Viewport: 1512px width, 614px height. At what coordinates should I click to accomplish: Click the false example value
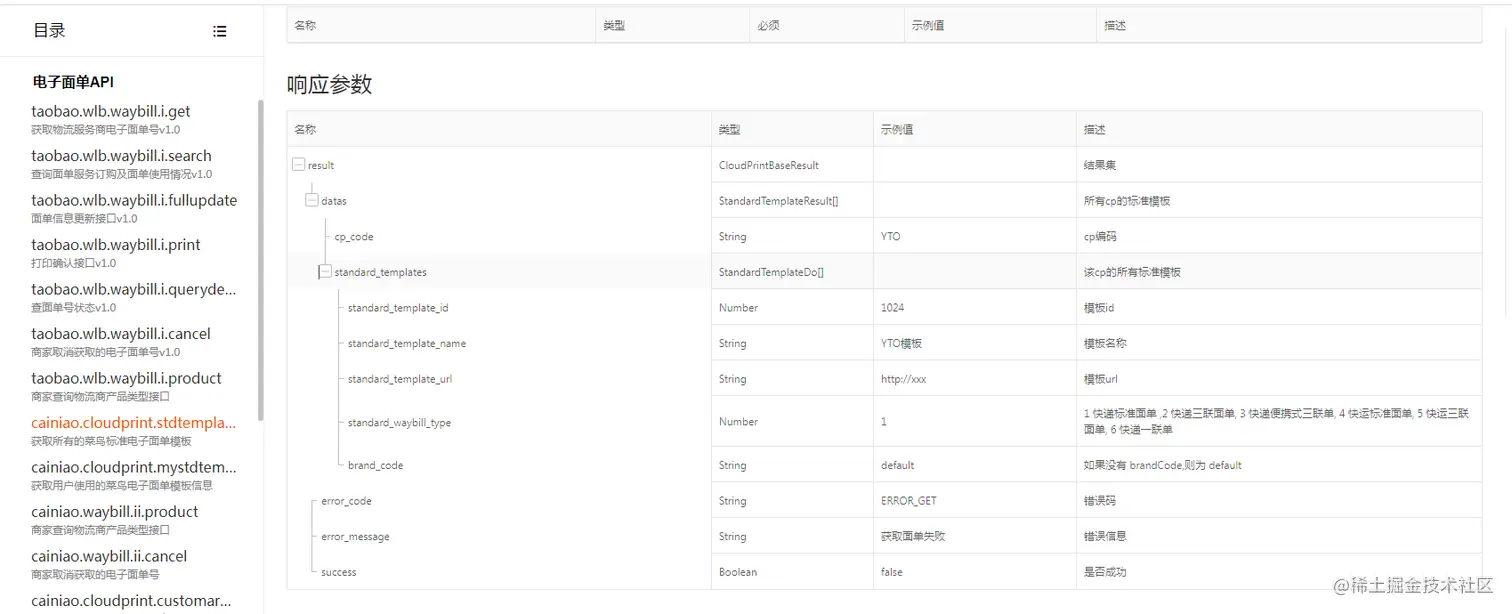tap(891, 572)
